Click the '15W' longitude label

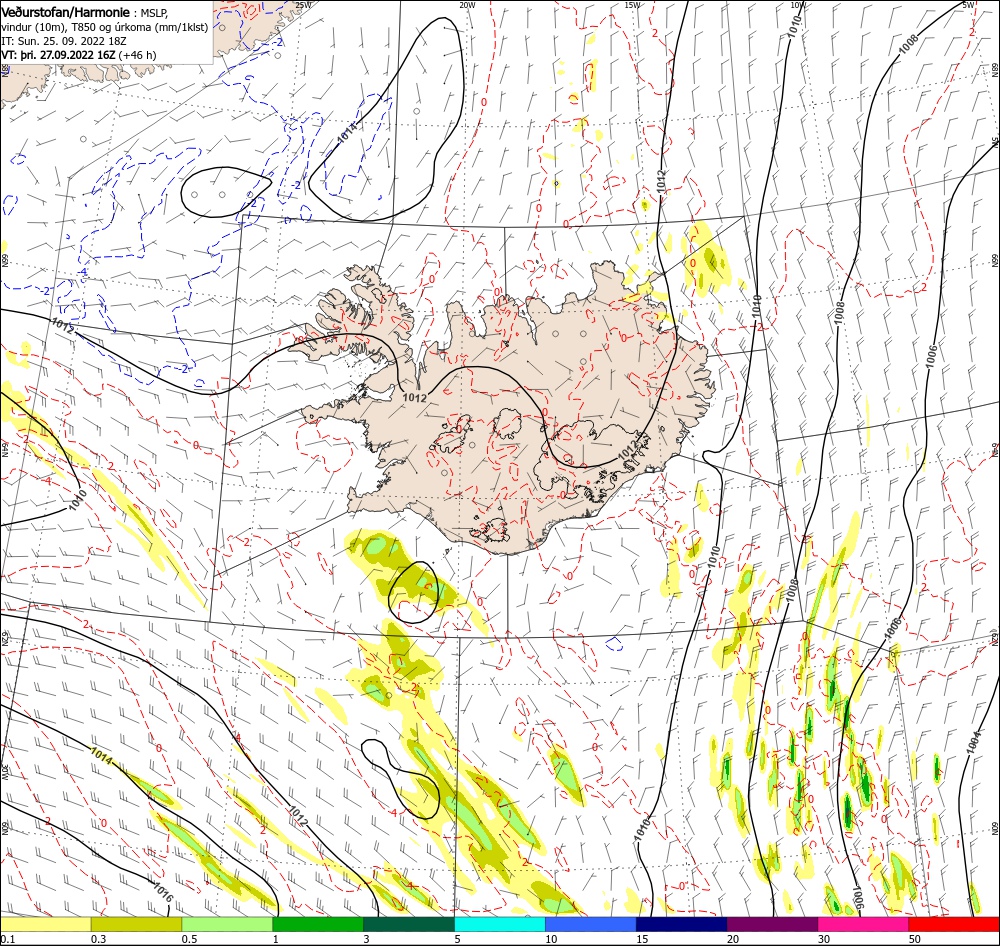tap(632, 5)
